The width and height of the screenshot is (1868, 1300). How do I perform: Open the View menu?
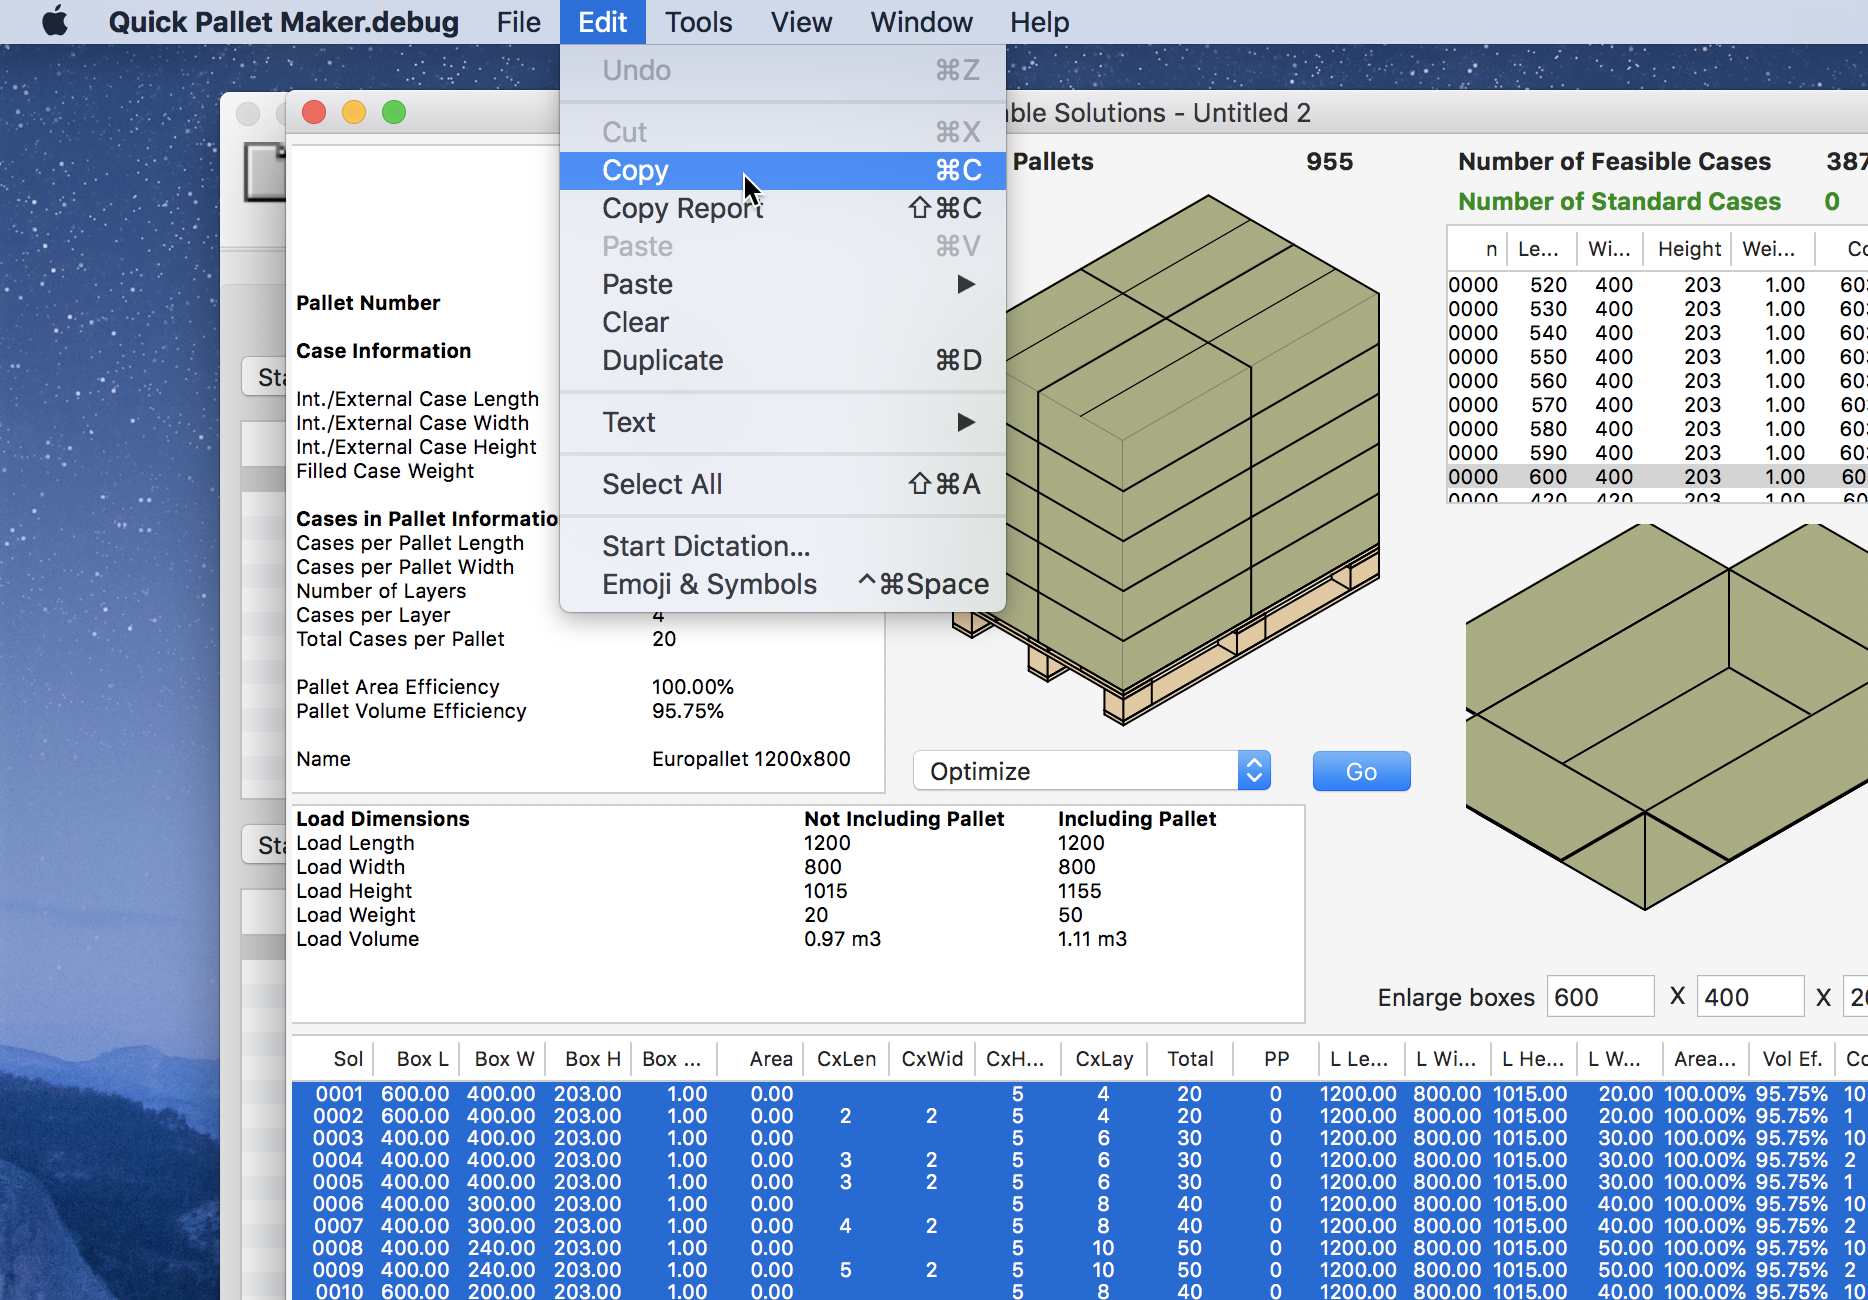(x=801, y=21)
